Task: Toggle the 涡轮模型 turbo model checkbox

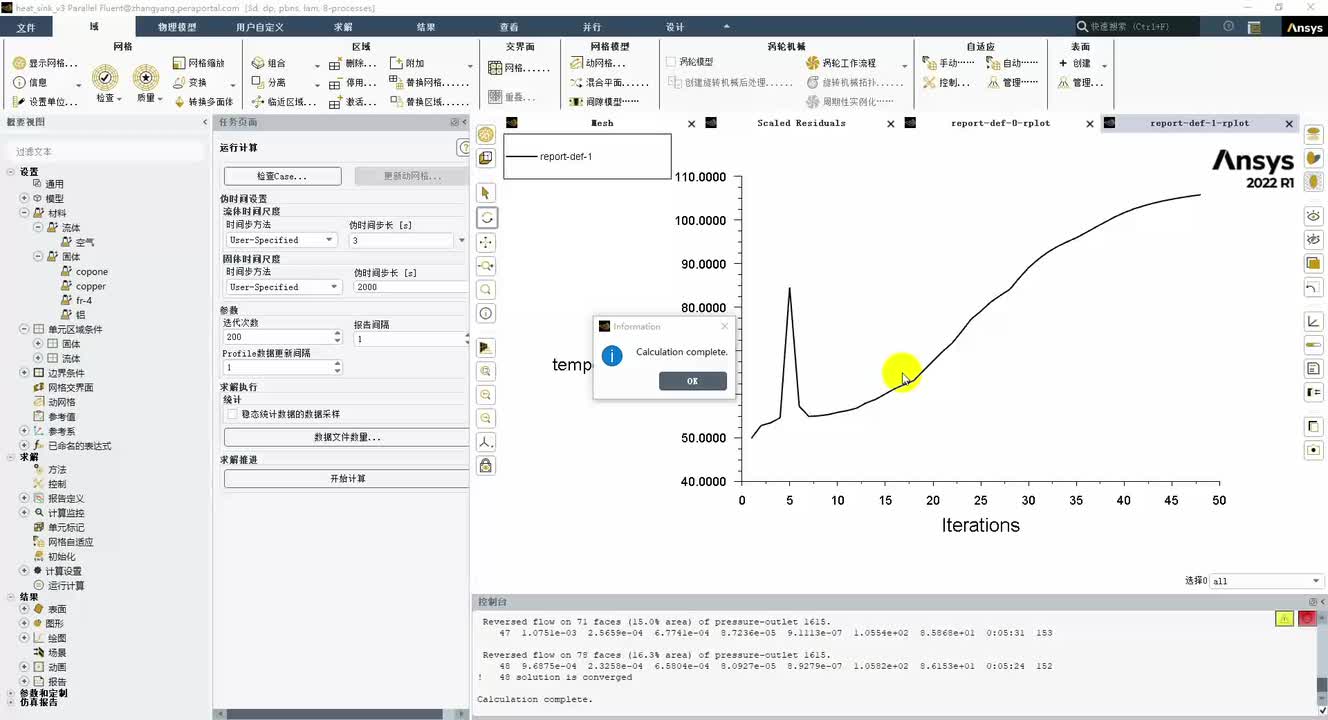Action: pyautogui.click(x=671, y=62)
